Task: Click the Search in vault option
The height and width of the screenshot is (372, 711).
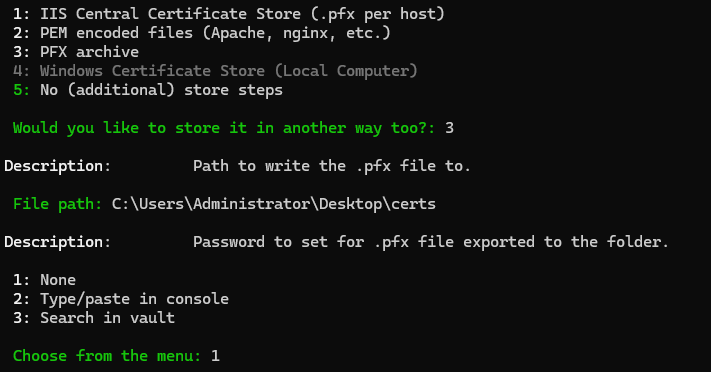Action: [x=94, y=318]
